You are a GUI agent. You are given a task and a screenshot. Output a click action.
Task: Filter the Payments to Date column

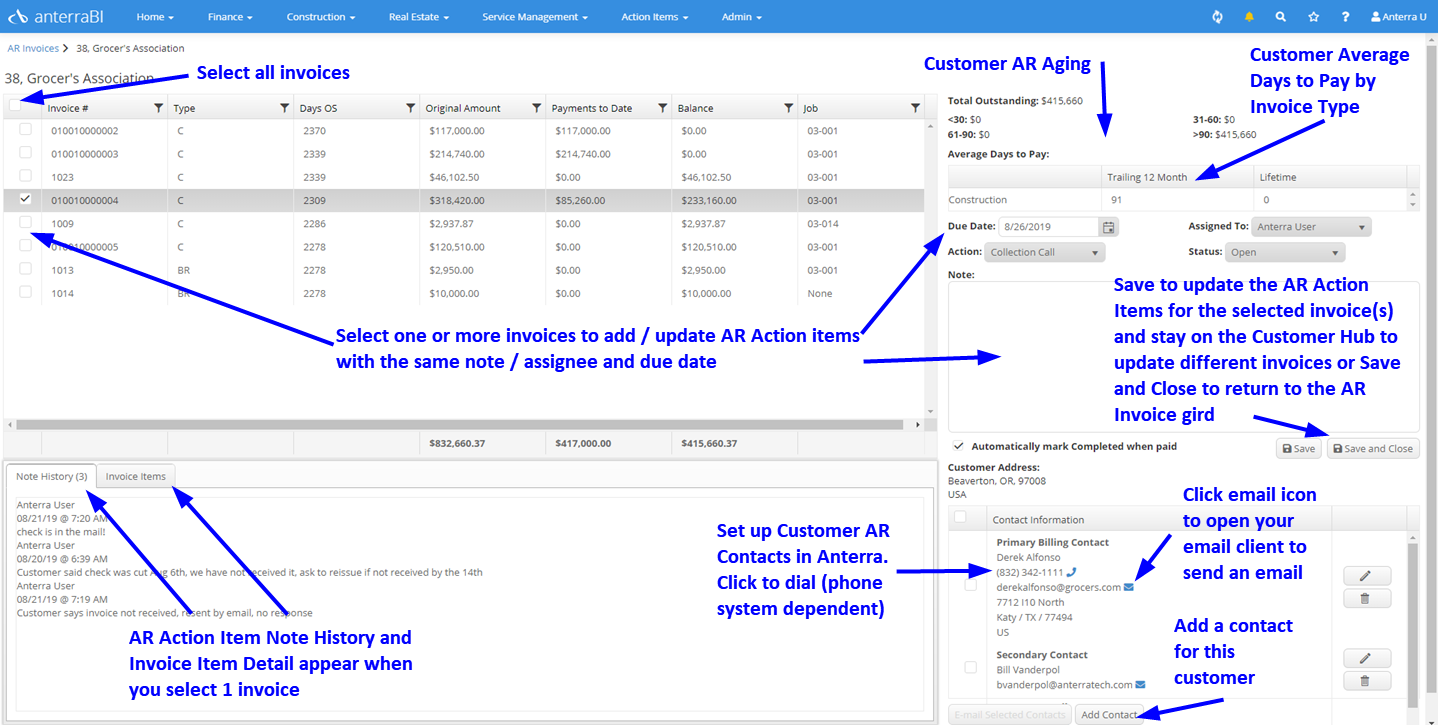pos(662,108)
